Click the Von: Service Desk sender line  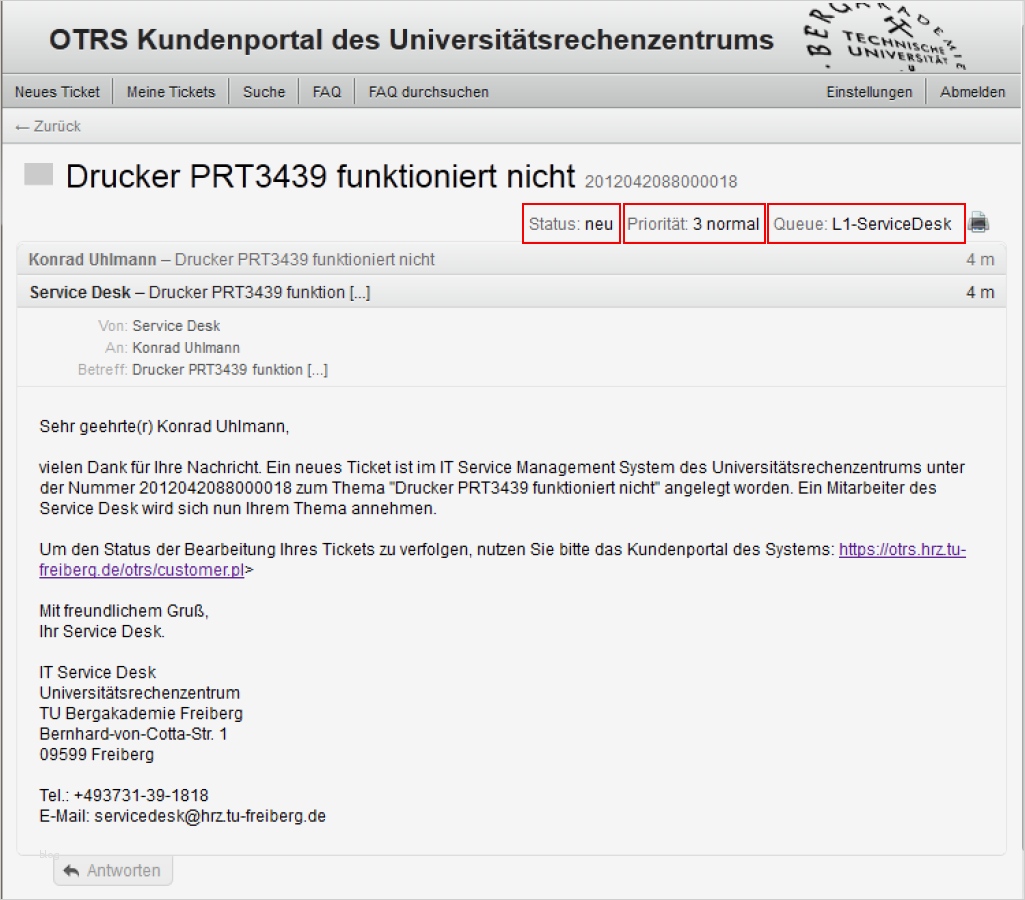(x=159, y=325)
